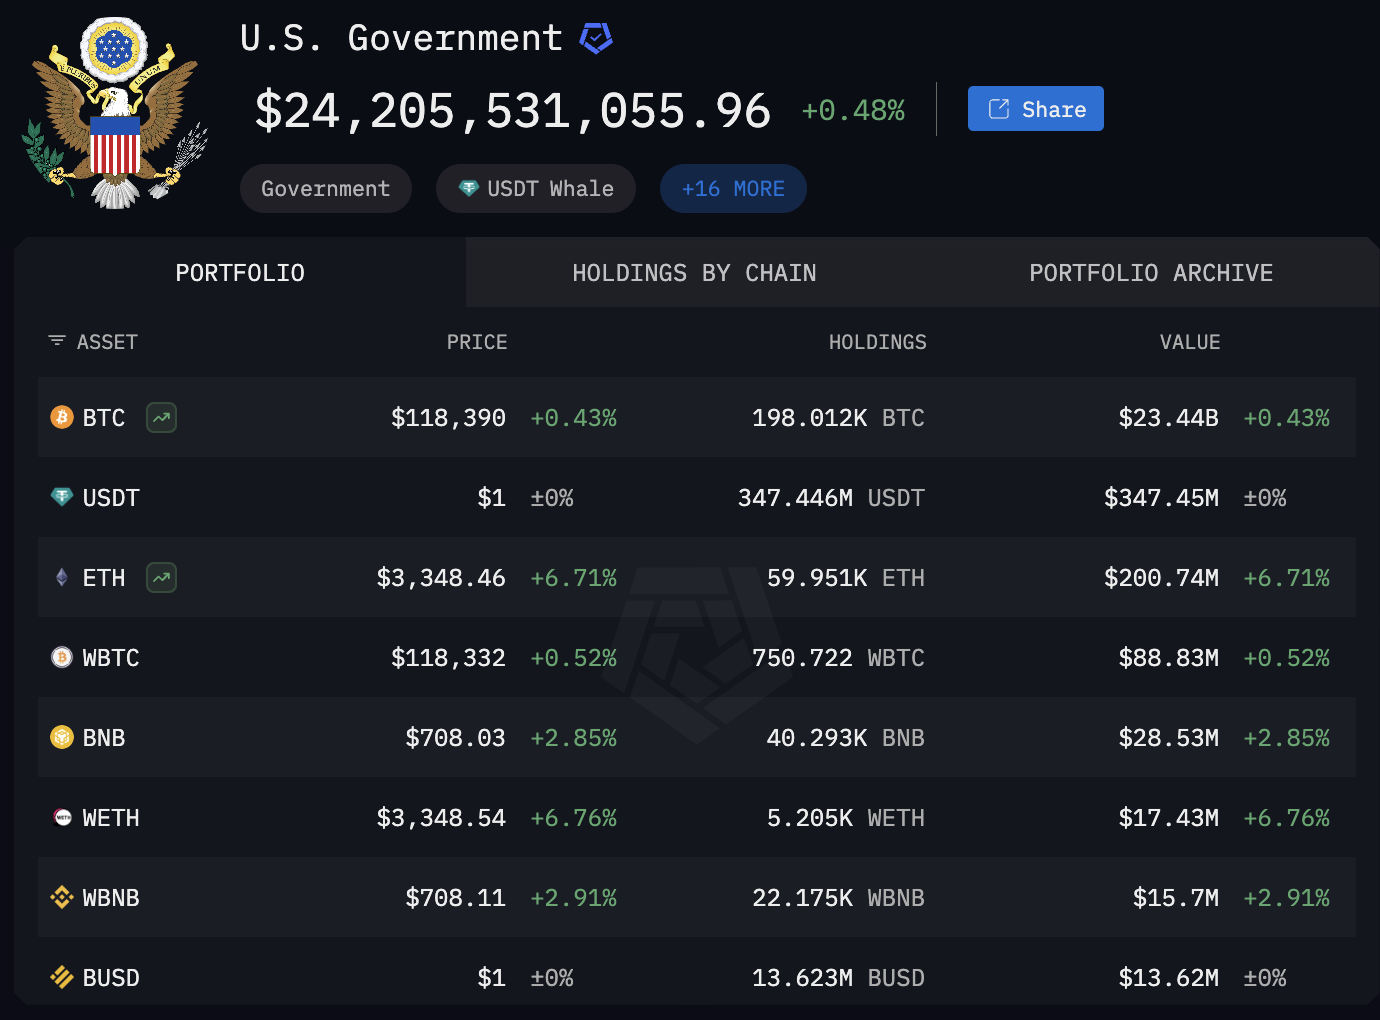This screenshot has height=1020, width=1380.
Task: Click the Share button
Action: click(x=1036, y=109)
